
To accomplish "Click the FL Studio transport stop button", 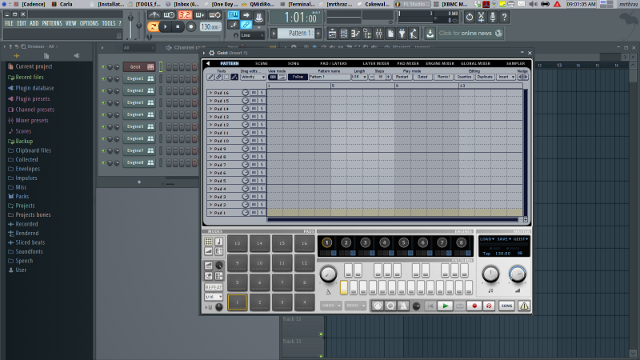I will (178, 27).
